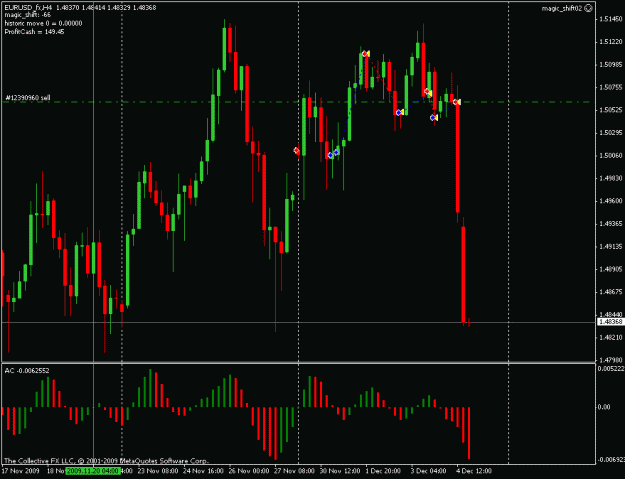Select the '#12390960 sell' order label
Image resolution: width=625 pixels, height=479 pixels.
click(28, 98)
